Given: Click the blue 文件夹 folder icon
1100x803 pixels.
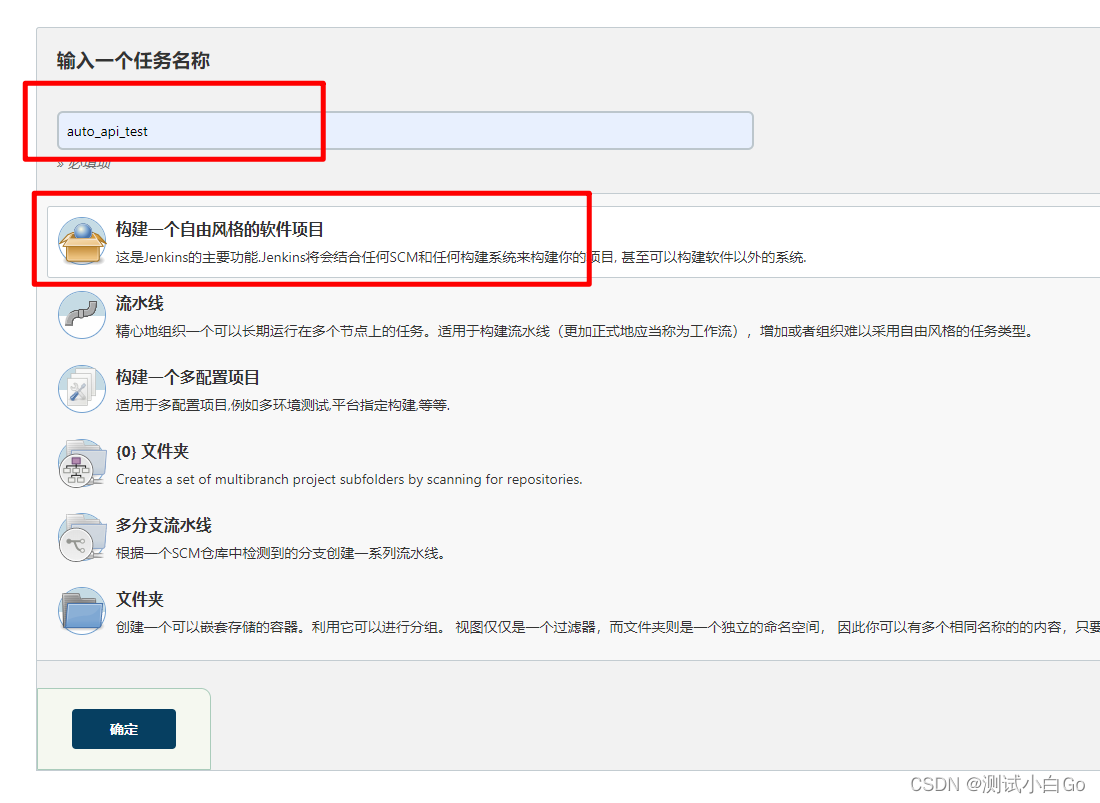Looking at the screenshot, I should pos(82,611).
